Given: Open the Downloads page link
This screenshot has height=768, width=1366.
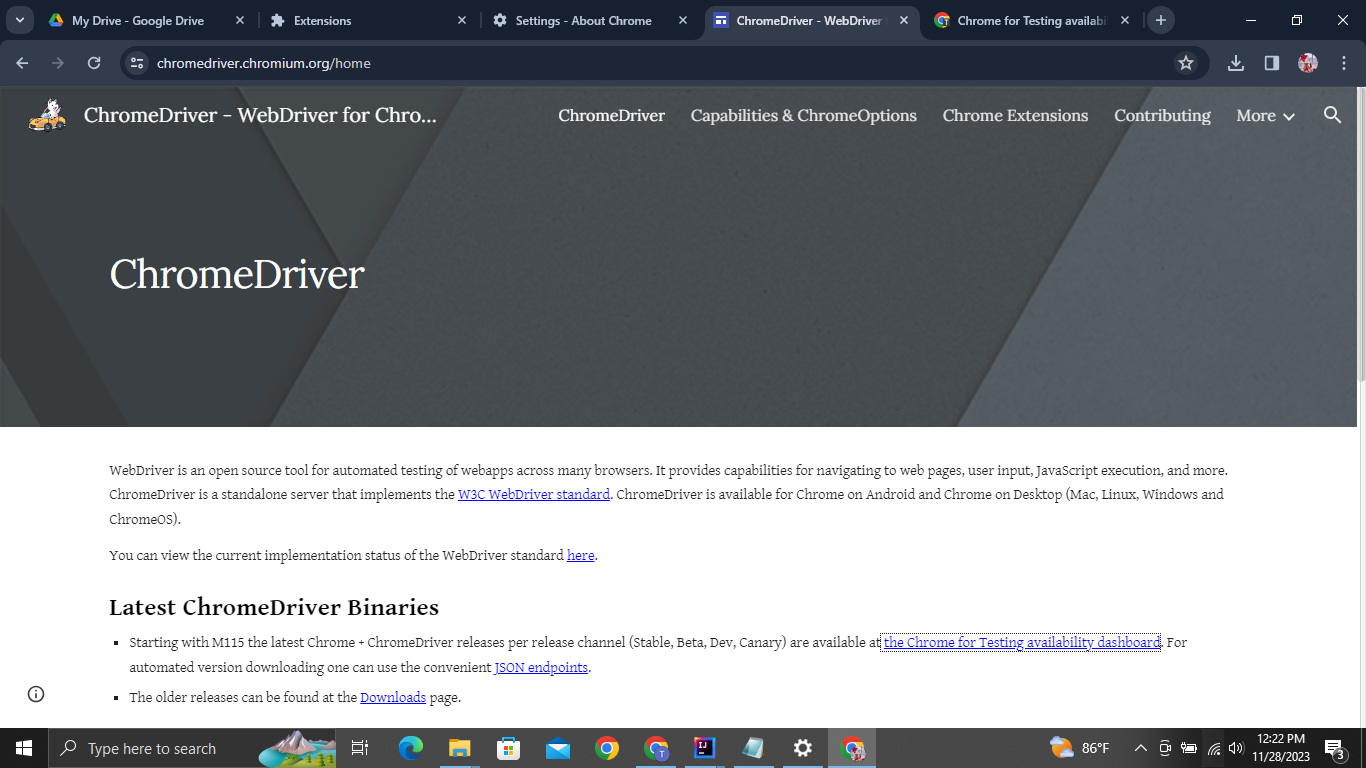Looking at the screenshot, I should 393,697.
